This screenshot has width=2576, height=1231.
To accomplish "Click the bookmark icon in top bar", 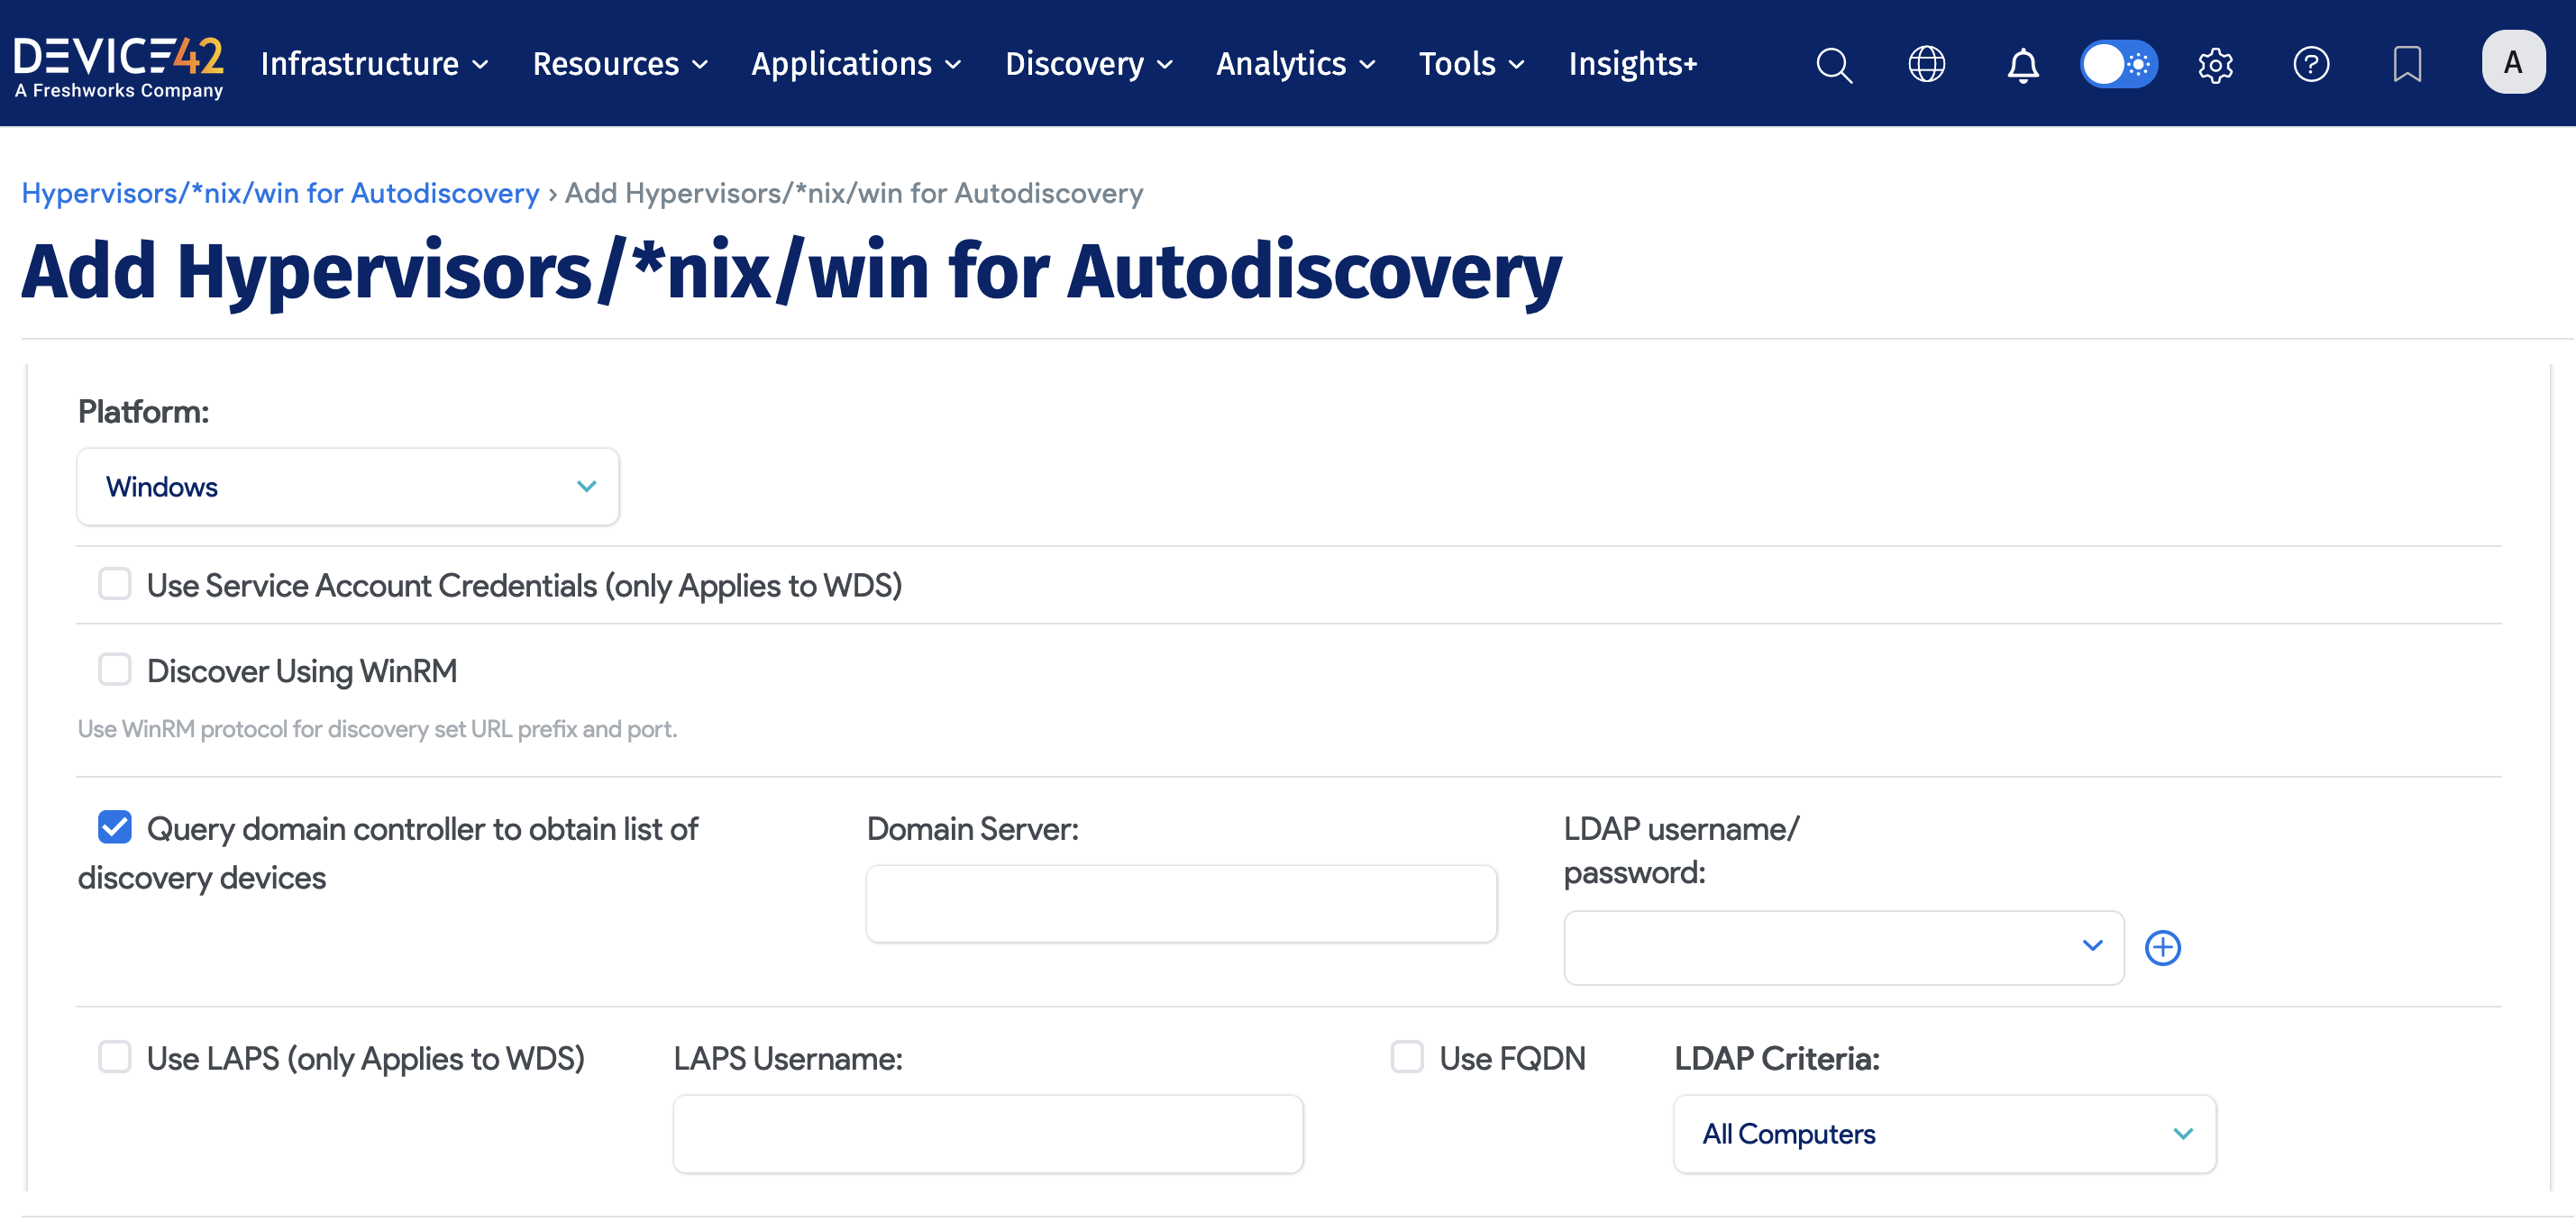I will pyautogui.click(x=2406, y=64).
